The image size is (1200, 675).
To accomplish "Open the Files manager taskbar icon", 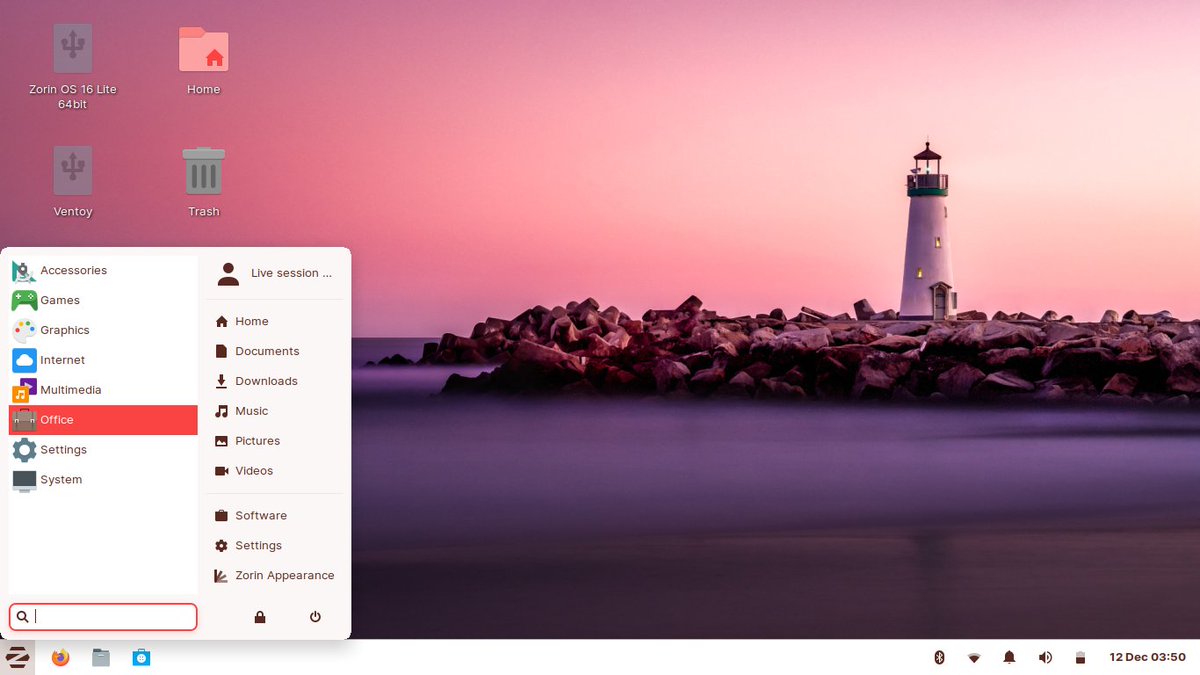I will (101, 657).
